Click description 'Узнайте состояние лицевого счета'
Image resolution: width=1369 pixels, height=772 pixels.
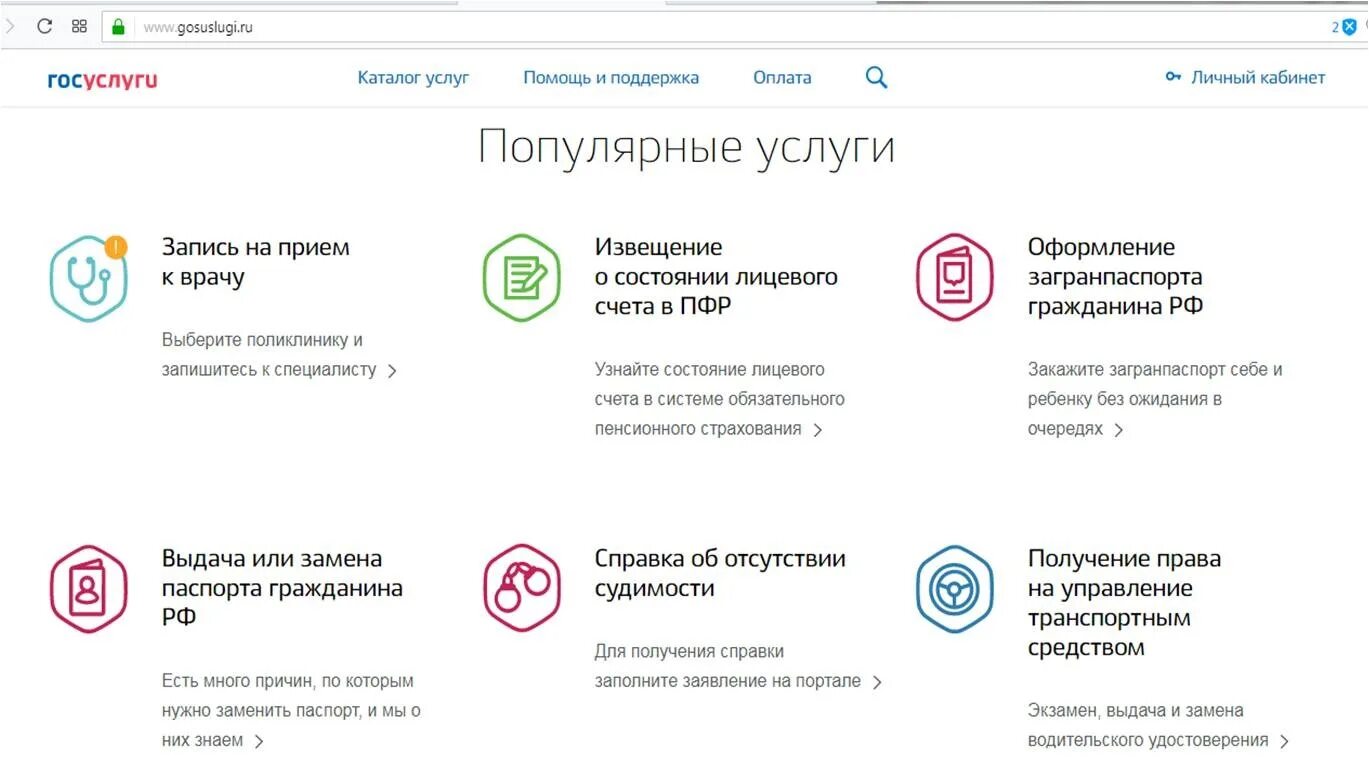point(720,399)
